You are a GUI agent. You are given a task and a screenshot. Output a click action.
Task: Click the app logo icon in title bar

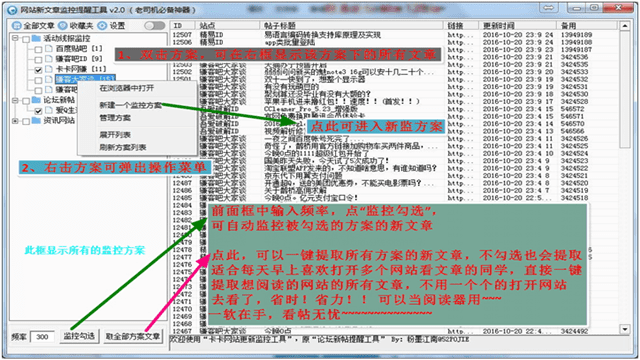tap(12, 9)
